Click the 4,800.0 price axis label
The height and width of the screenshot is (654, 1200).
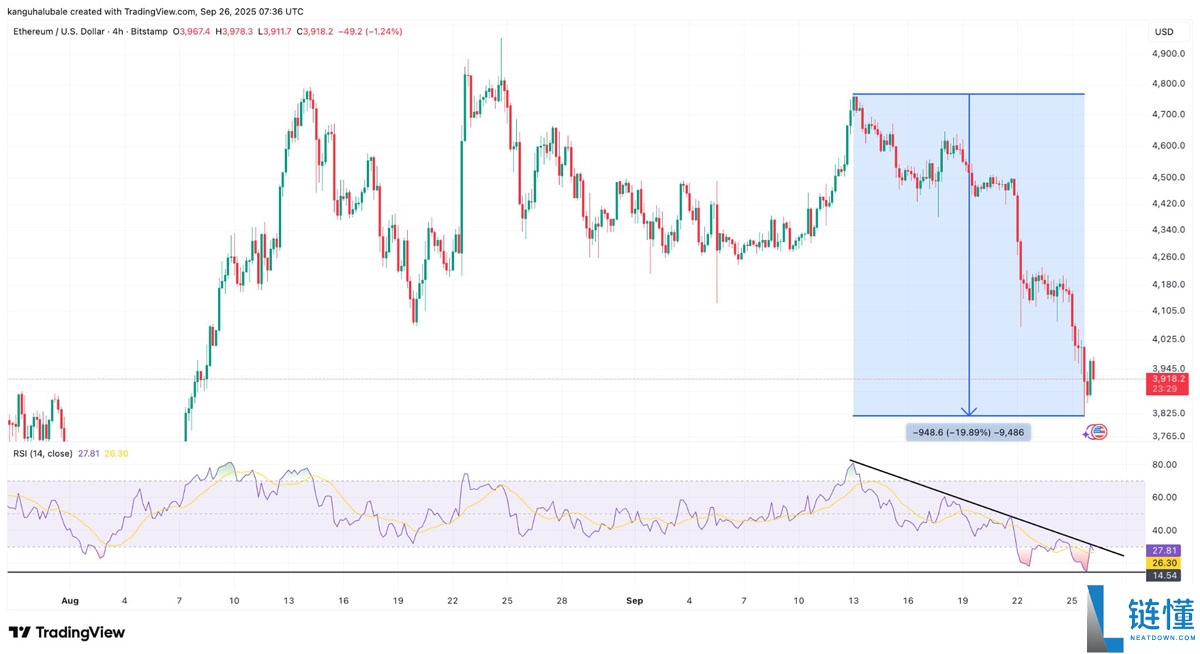pyautogui.click(x=1168, y=84)
